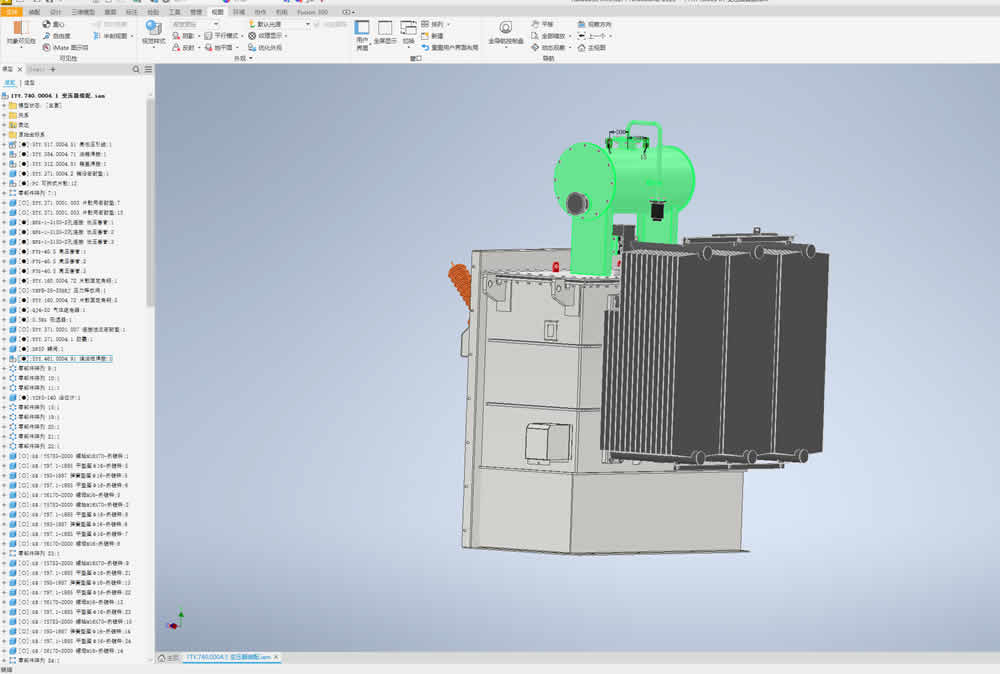Expand the ITY.461.0004.51 highlighted component
The height and width of the screenshot is (674, 1000).
[4, 359]
